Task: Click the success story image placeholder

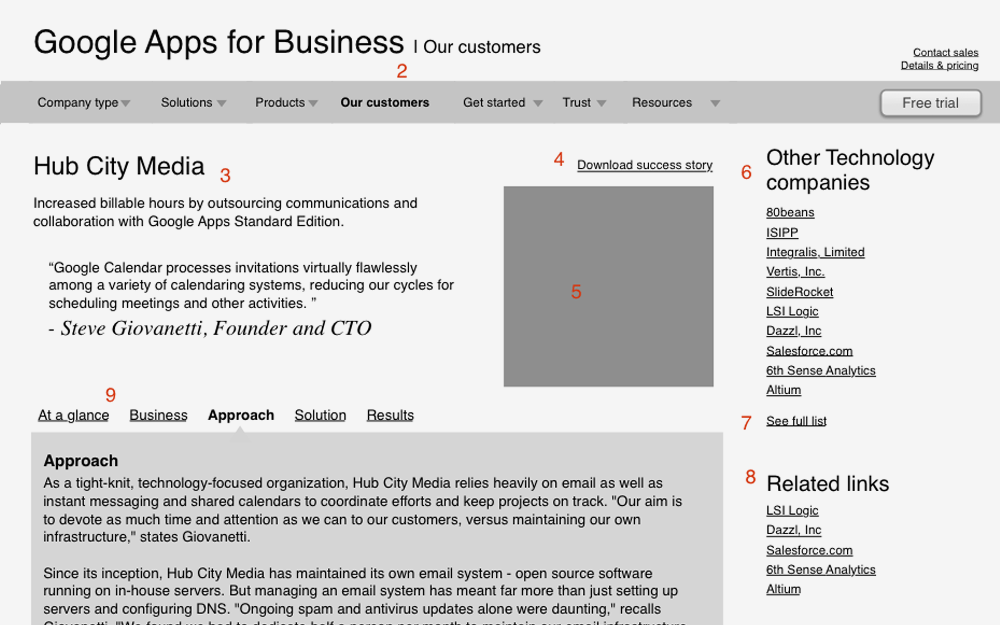Action: click(x=608, y=285)
